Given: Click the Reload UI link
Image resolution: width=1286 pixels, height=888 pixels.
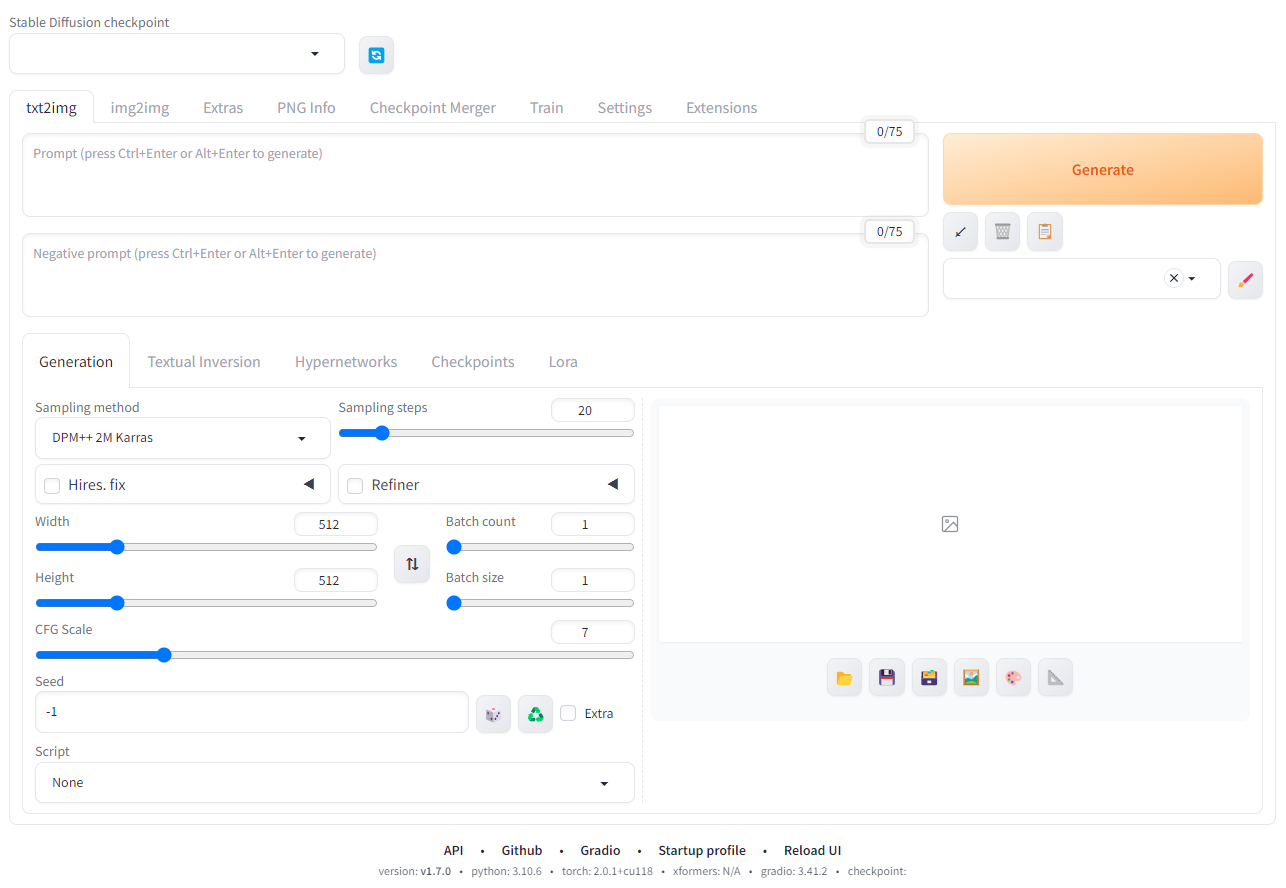Looking at the screenshot, I should tap(813, 851).
